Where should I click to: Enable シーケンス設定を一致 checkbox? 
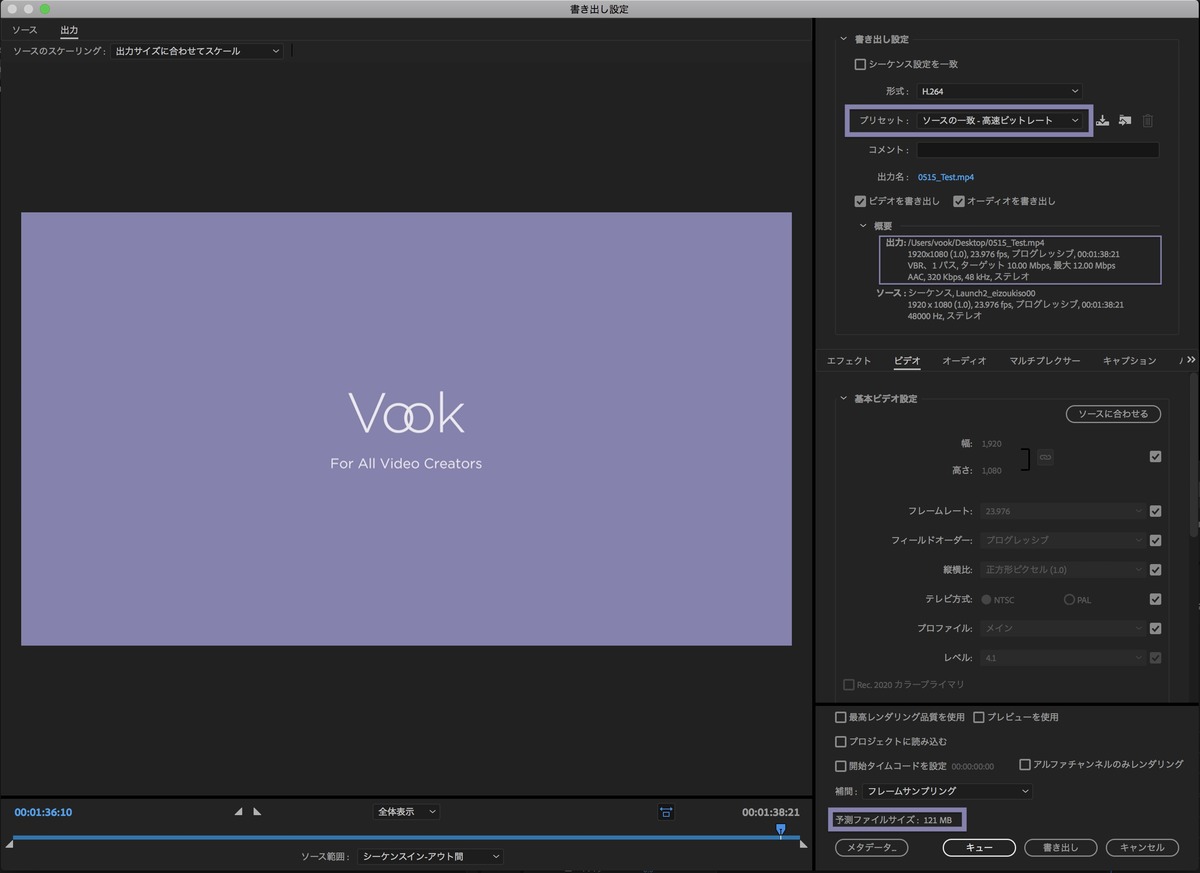tap(860, 64)
